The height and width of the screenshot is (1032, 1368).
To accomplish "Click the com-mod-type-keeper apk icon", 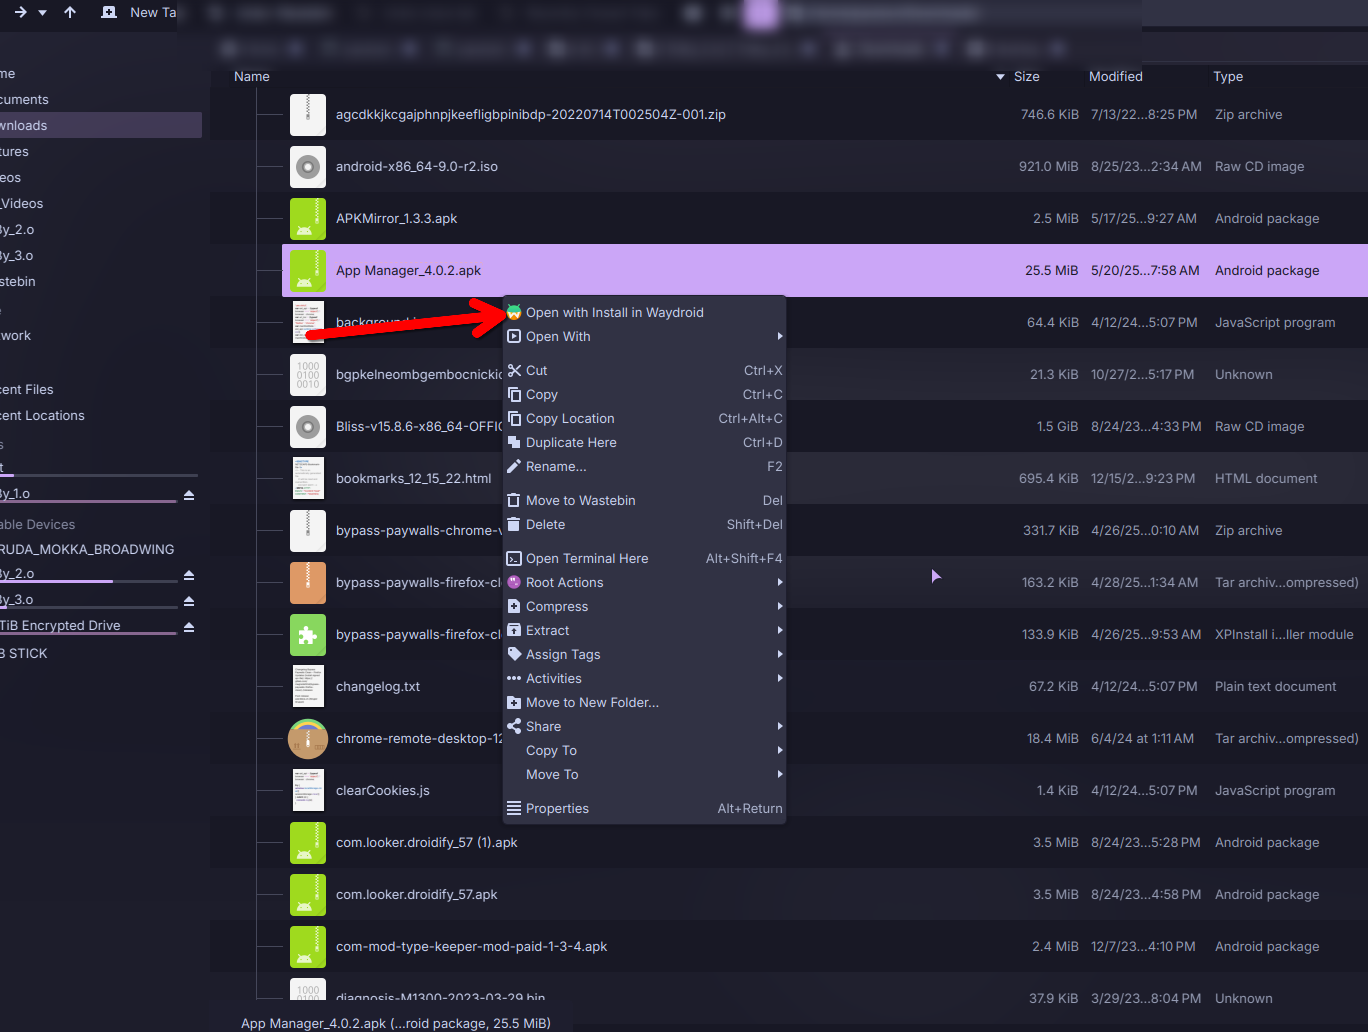I will [x=308, y=946].
